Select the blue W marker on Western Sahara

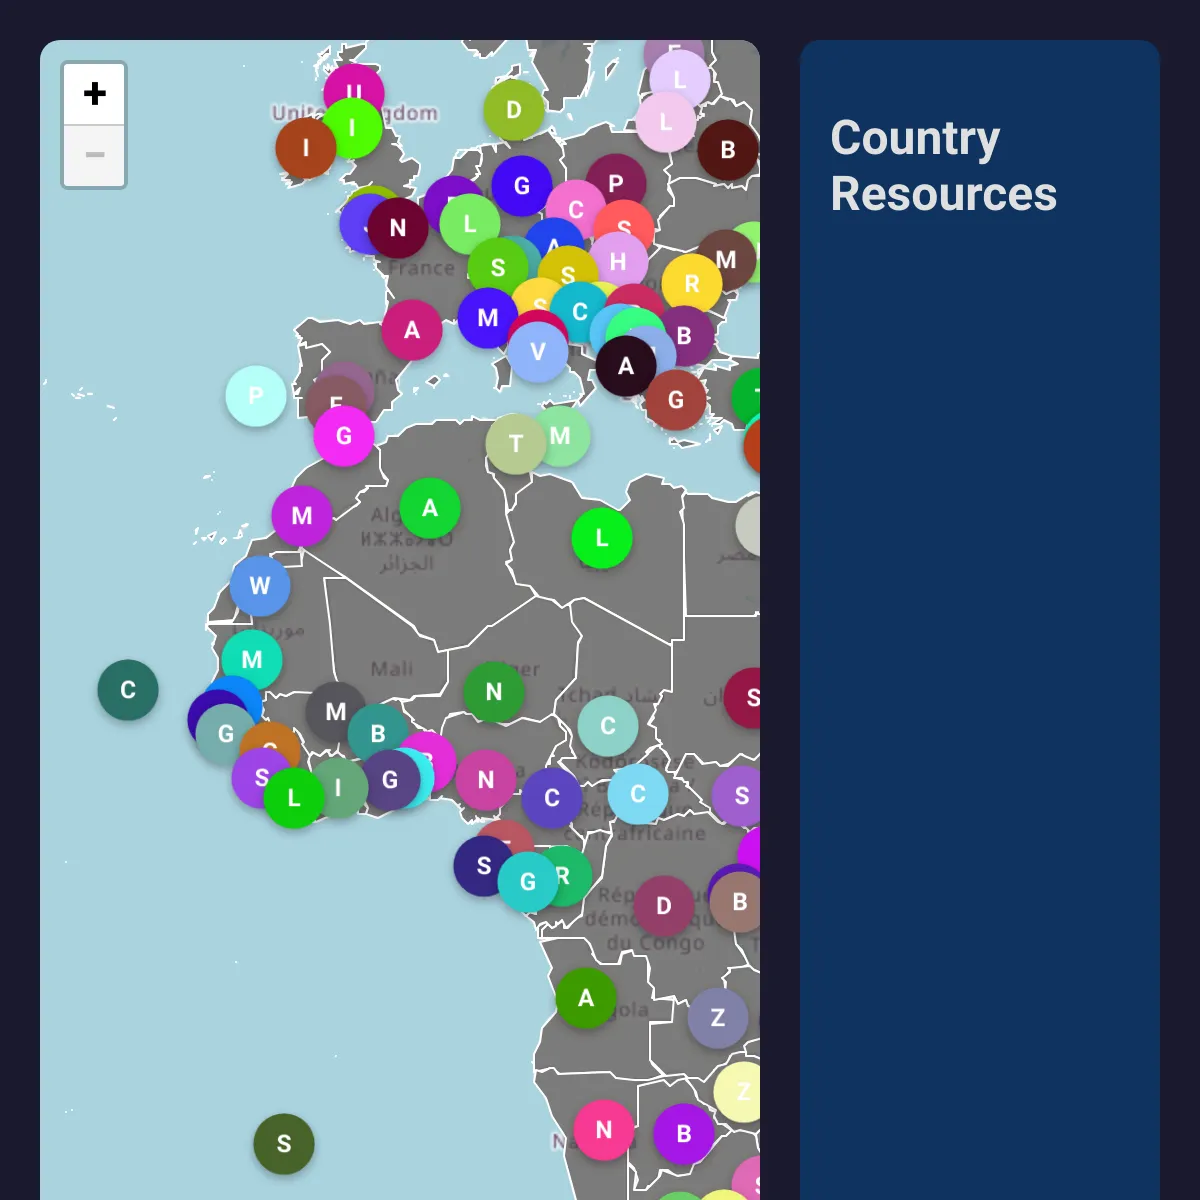(260, 586)
